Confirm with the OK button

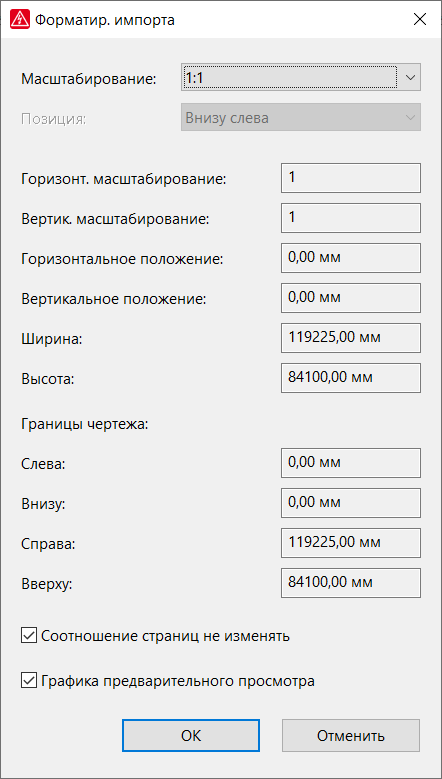pyautogui.click(x=191, y=735)
